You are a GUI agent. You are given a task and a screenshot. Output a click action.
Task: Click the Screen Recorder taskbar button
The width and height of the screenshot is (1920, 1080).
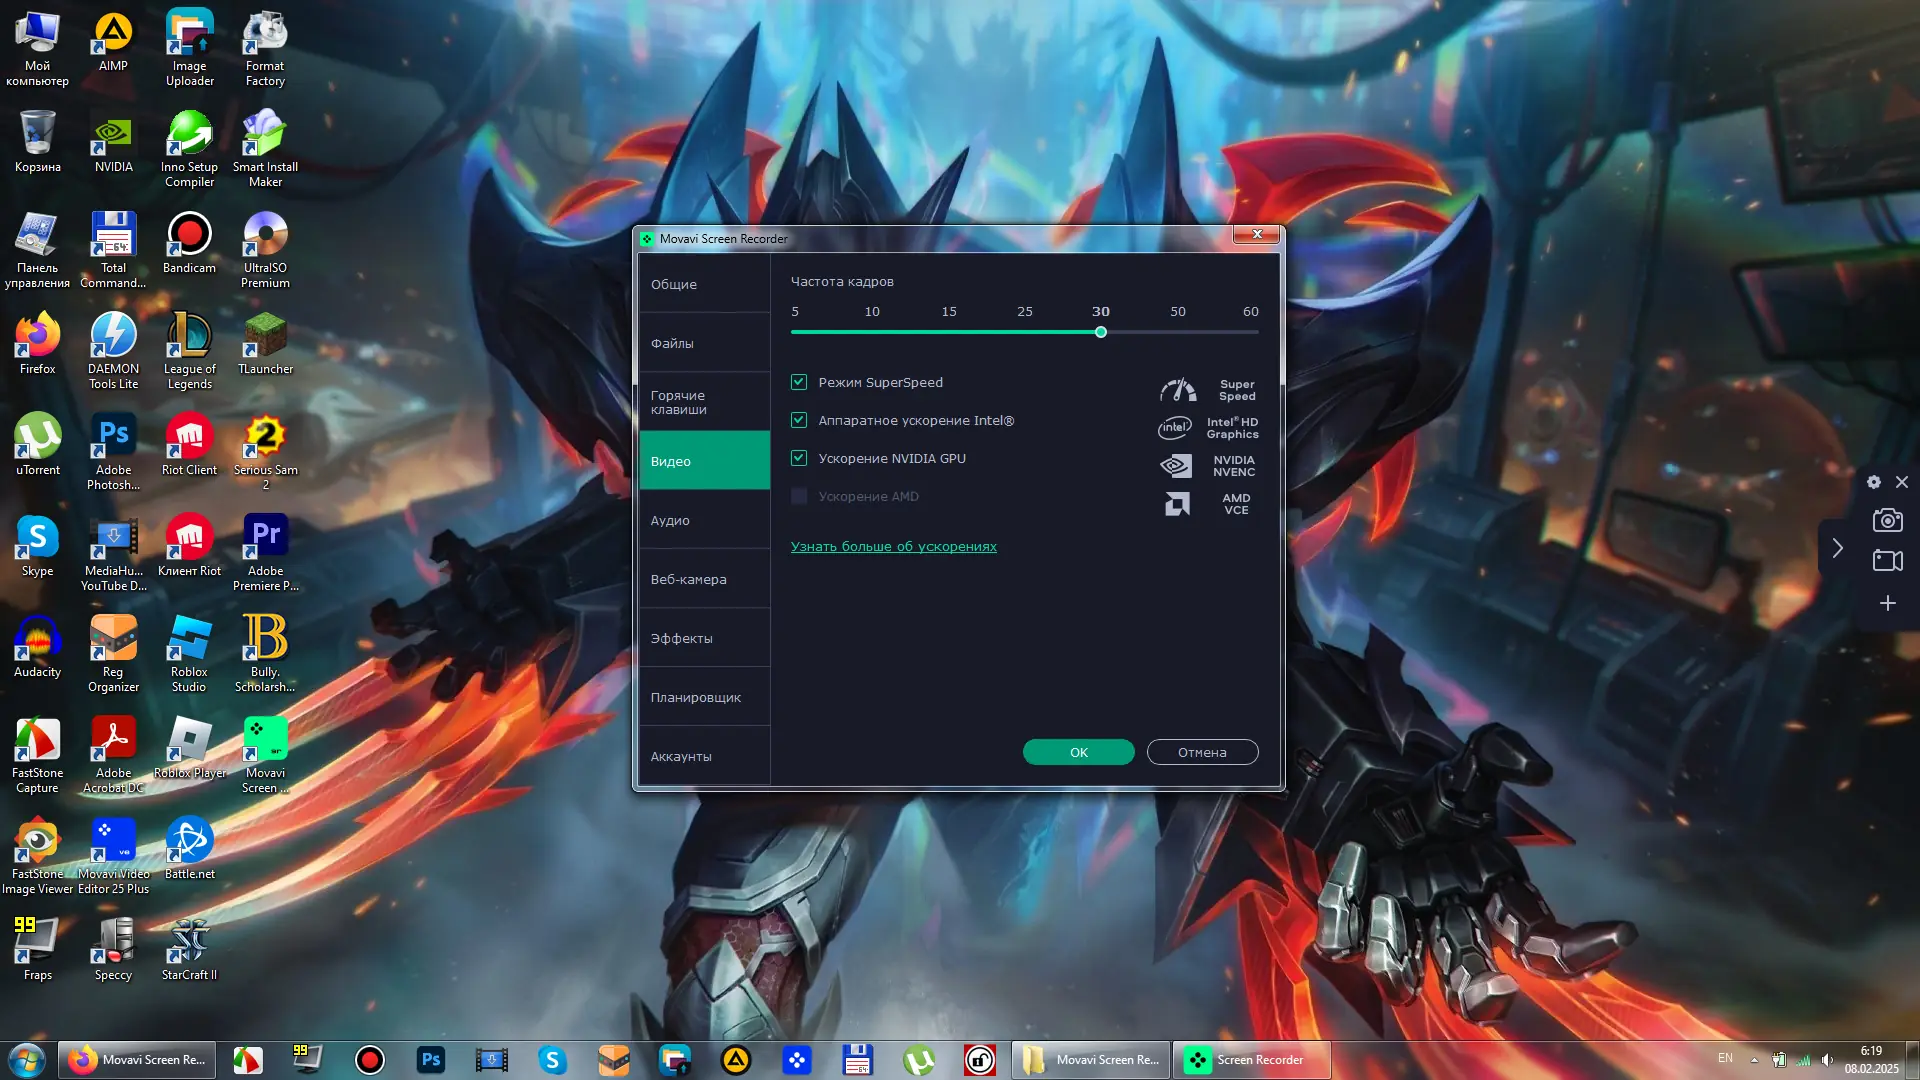(1251, 1060)
